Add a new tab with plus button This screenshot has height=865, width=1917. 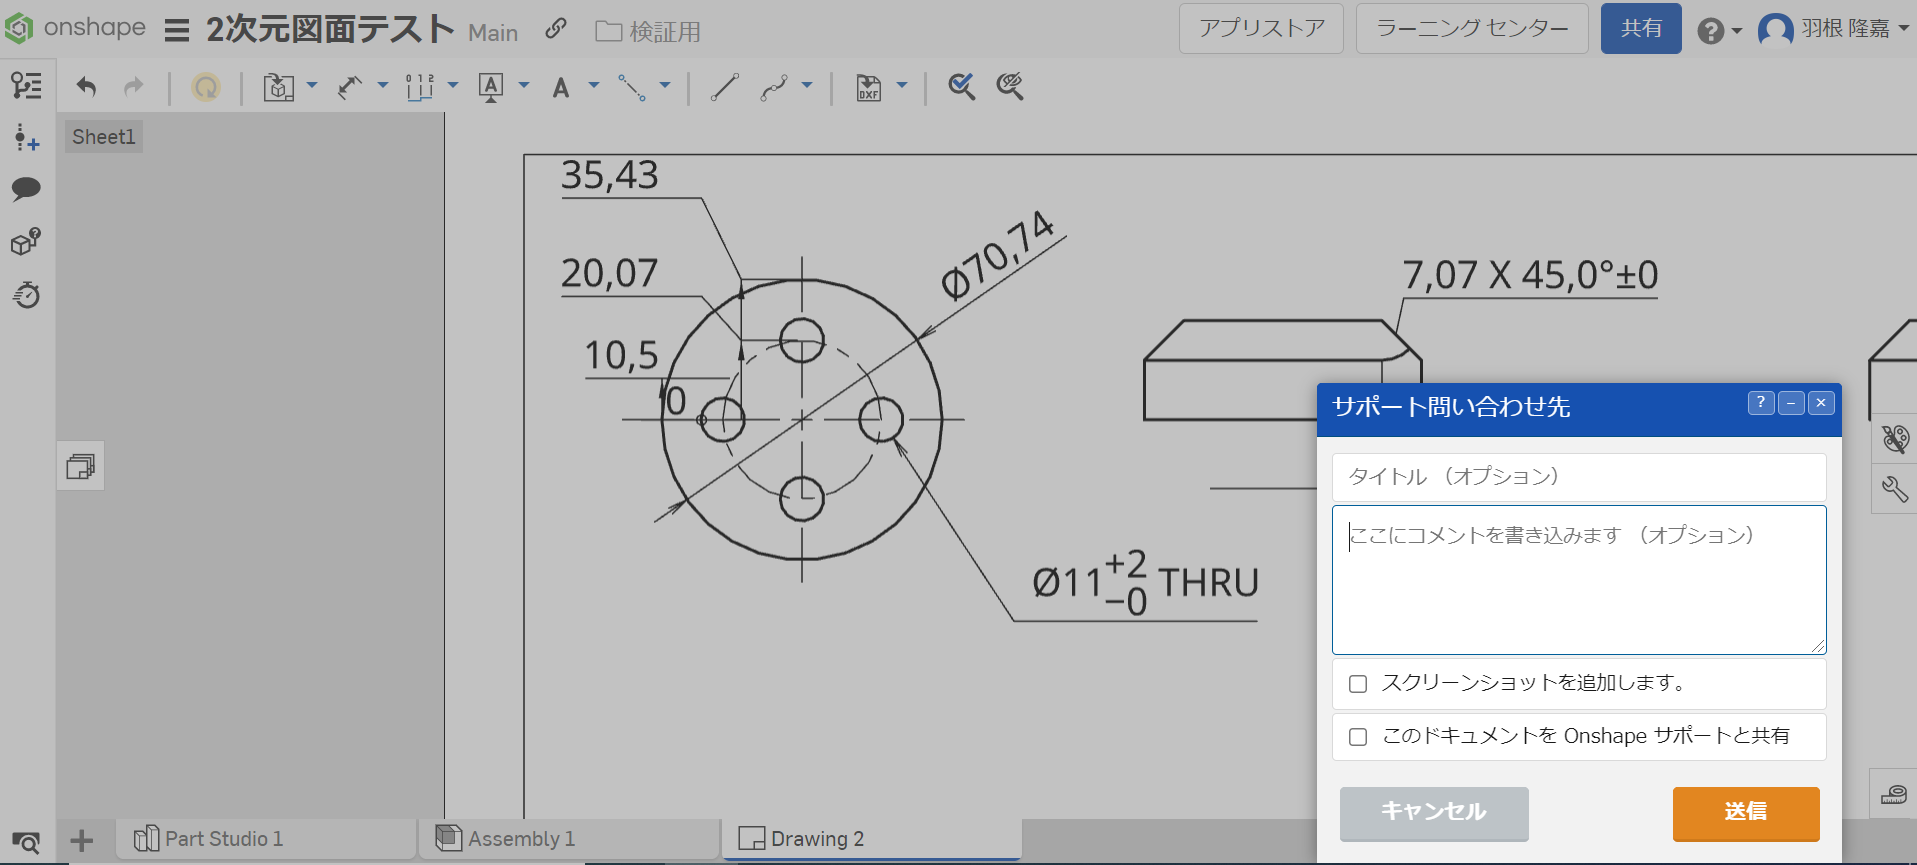pos(82,841)
